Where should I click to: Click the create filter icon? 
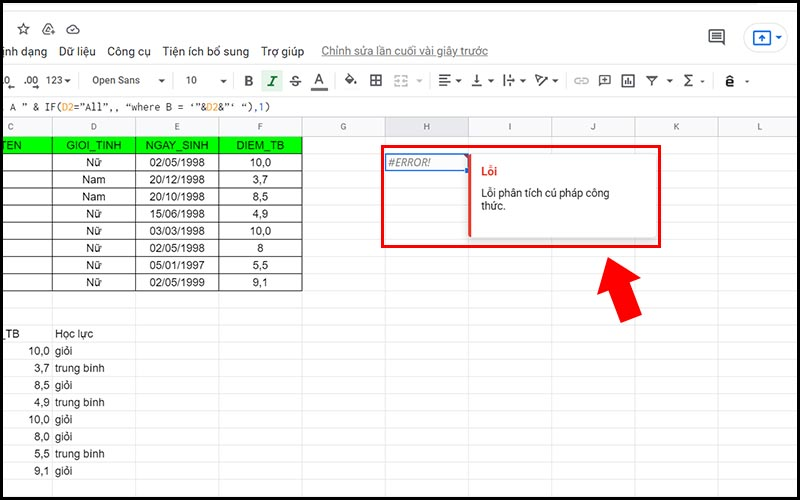pyautogui.click(x=652, y=81)
